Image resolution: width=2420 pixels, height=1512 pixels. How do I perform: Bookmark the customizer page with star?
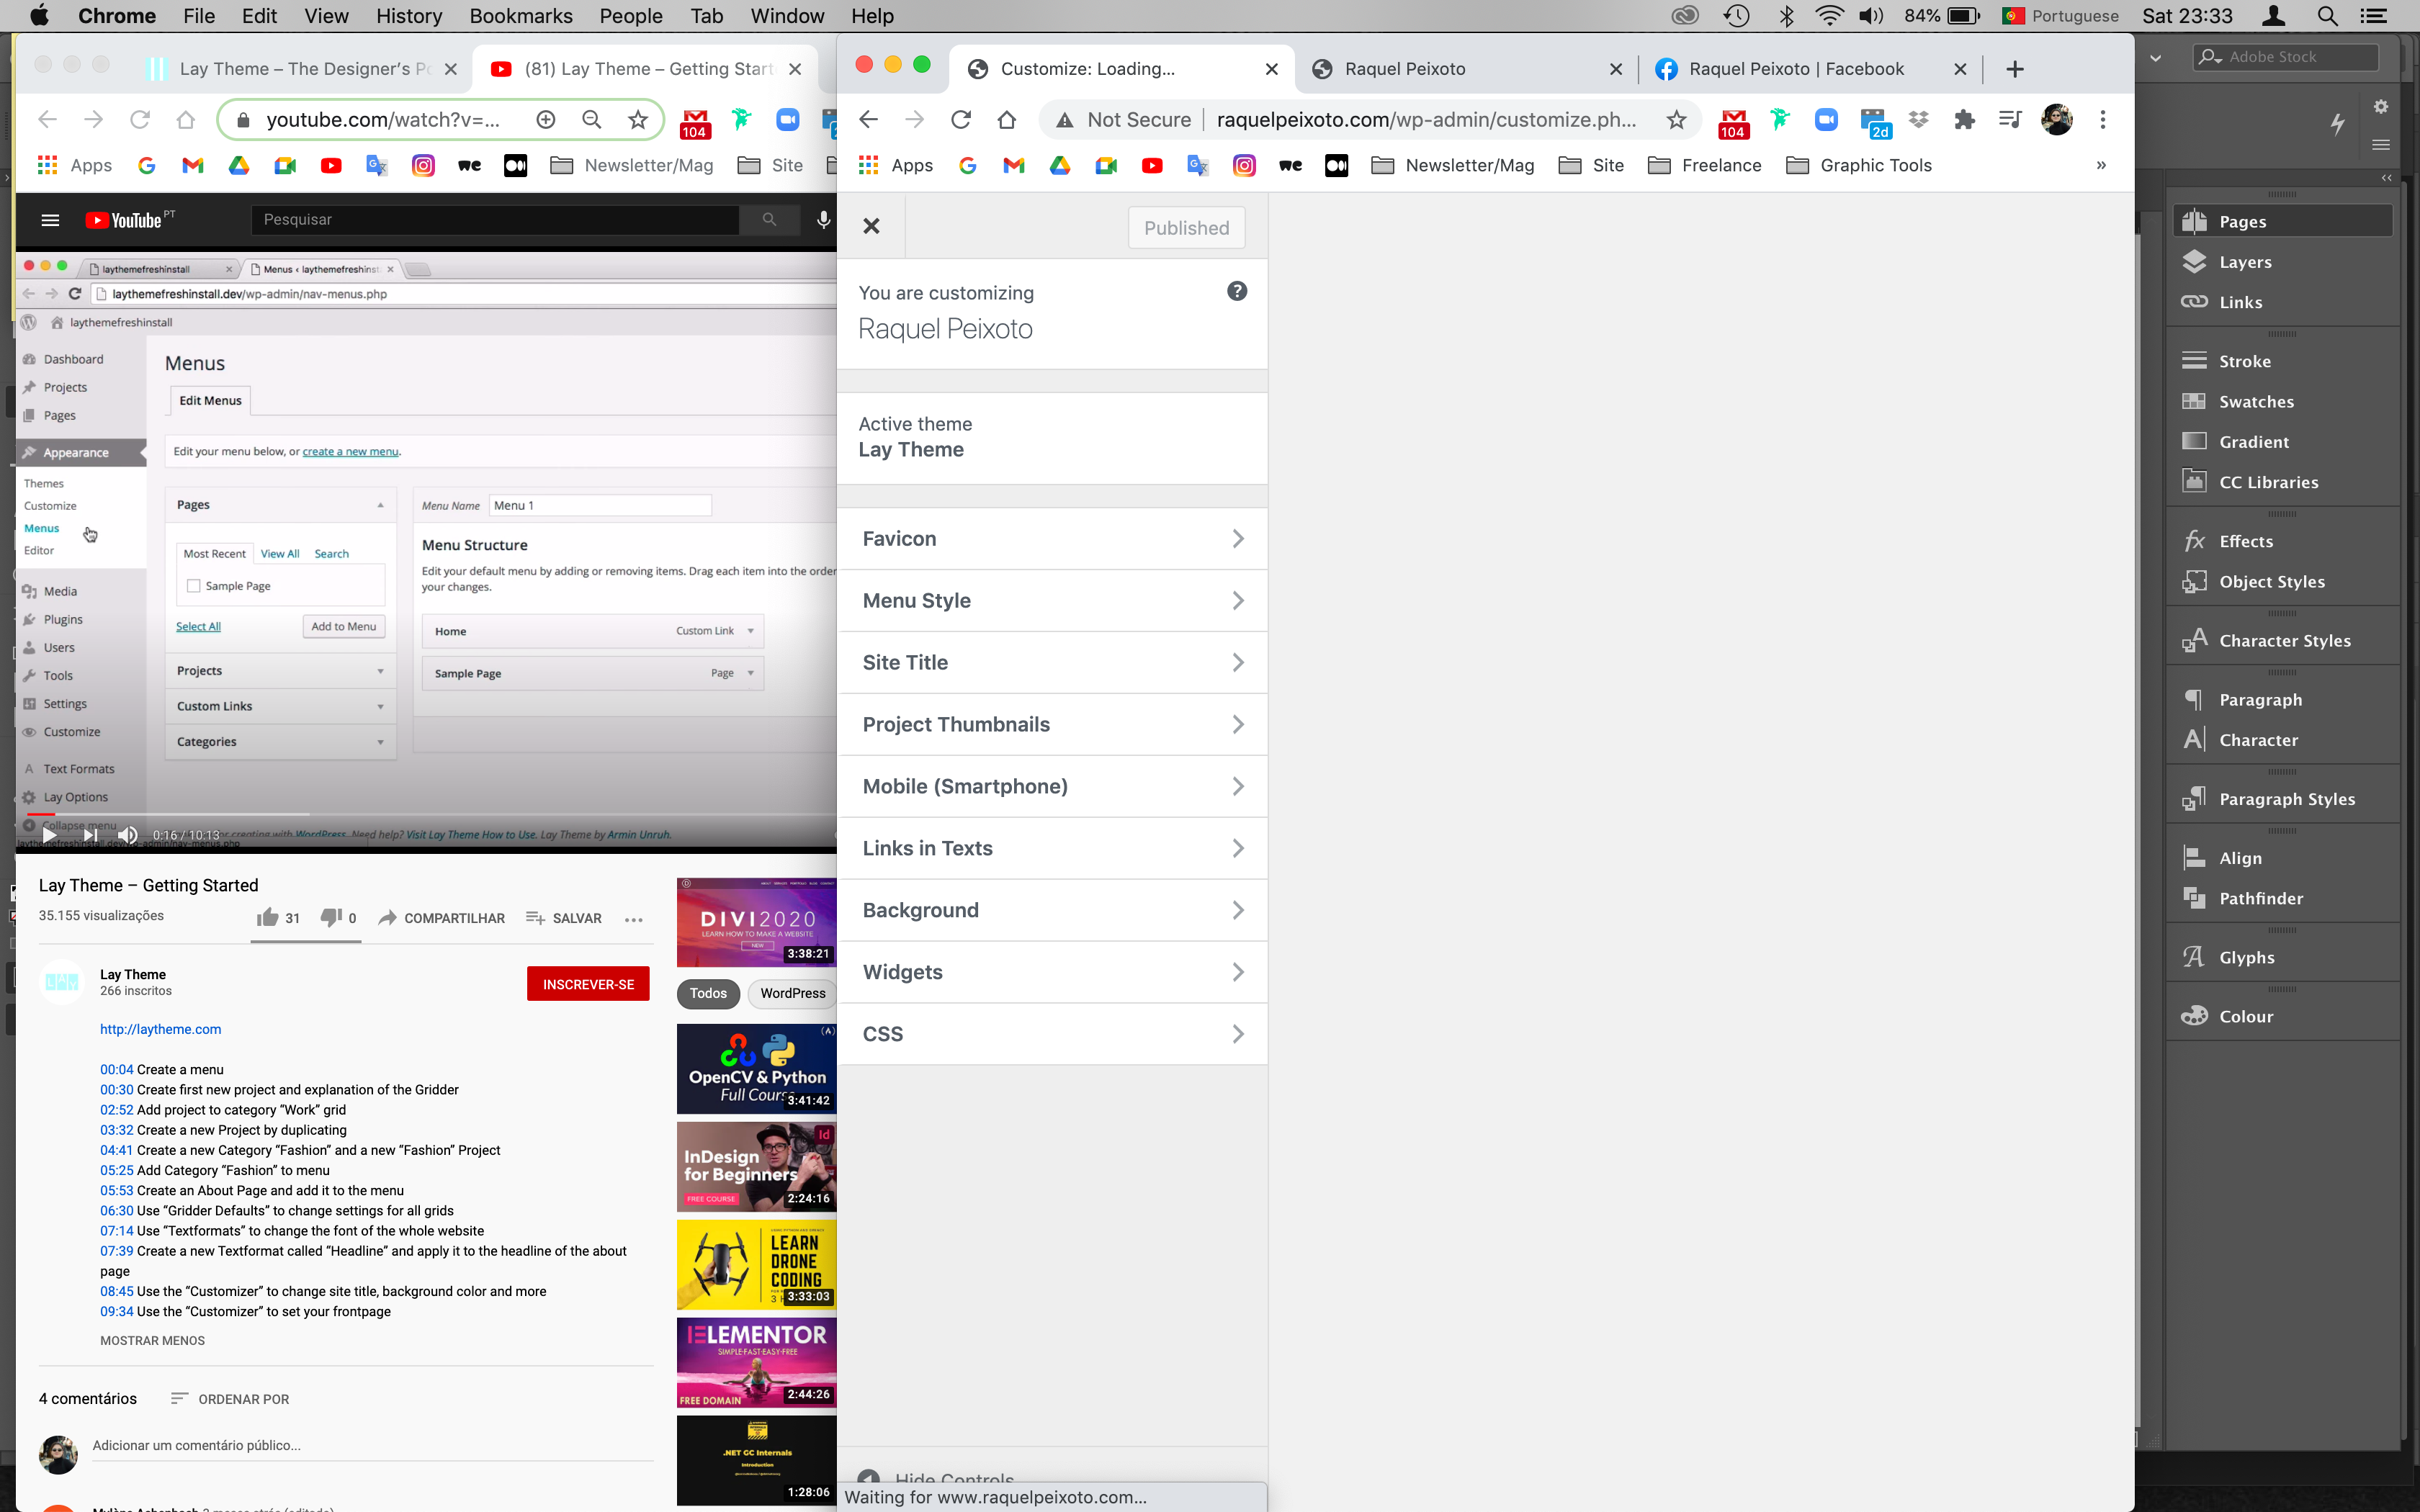[x=1676, y=120]
